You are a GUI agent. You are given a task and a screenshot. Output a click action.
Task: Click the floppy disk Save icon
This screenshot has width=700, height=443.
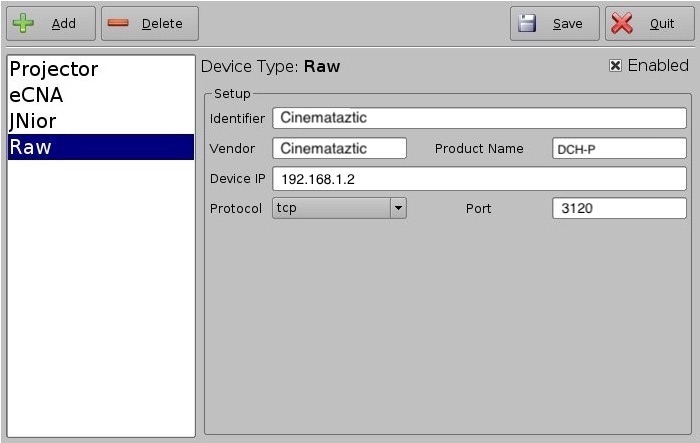point(527,23)
